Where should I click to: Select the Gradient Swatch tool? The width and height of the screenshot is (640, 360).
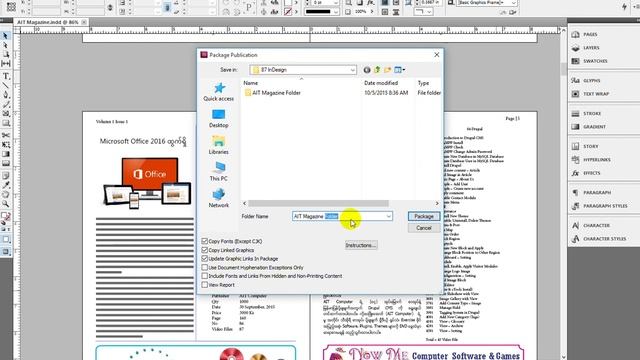pos(6,154)
